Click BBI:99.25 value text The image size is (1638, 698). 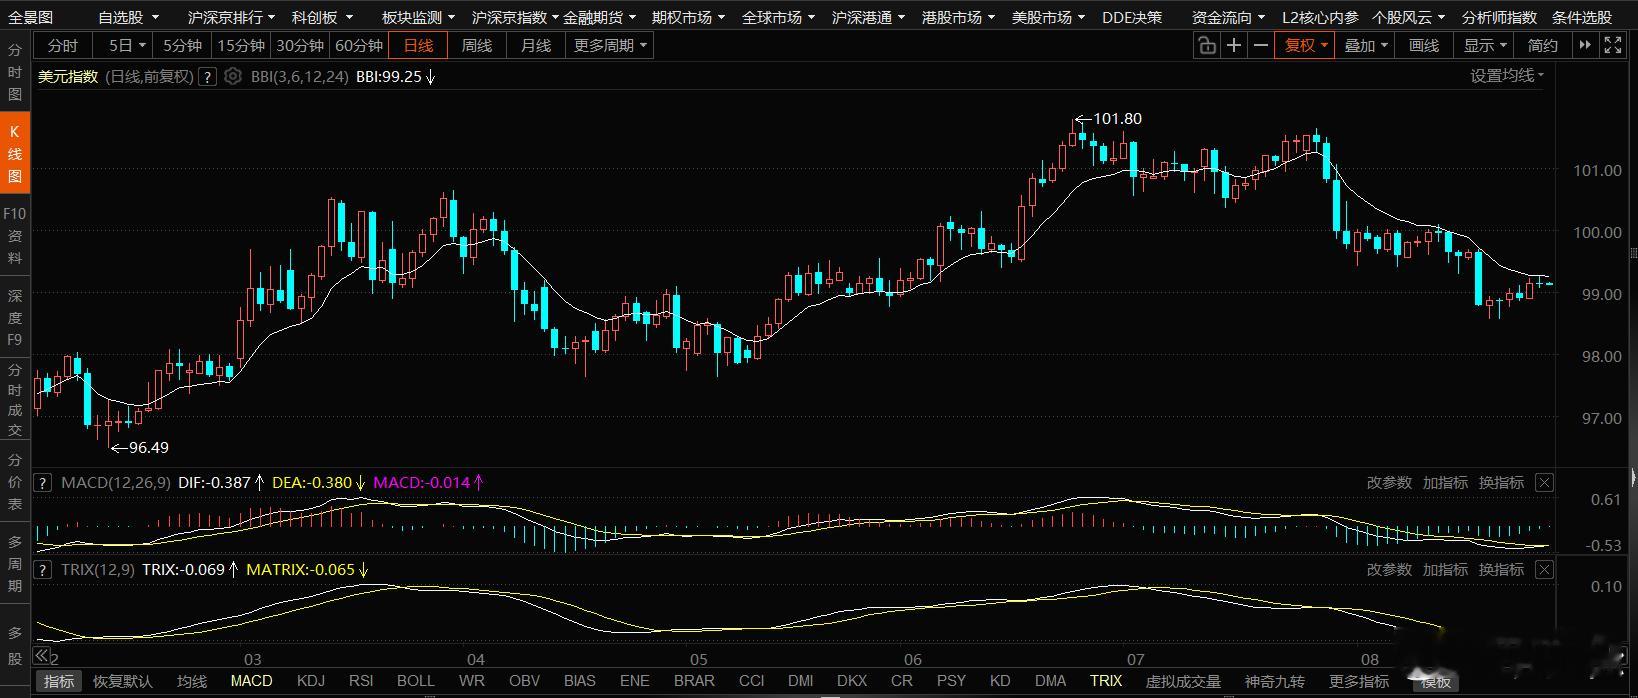(x=389, y=76)
